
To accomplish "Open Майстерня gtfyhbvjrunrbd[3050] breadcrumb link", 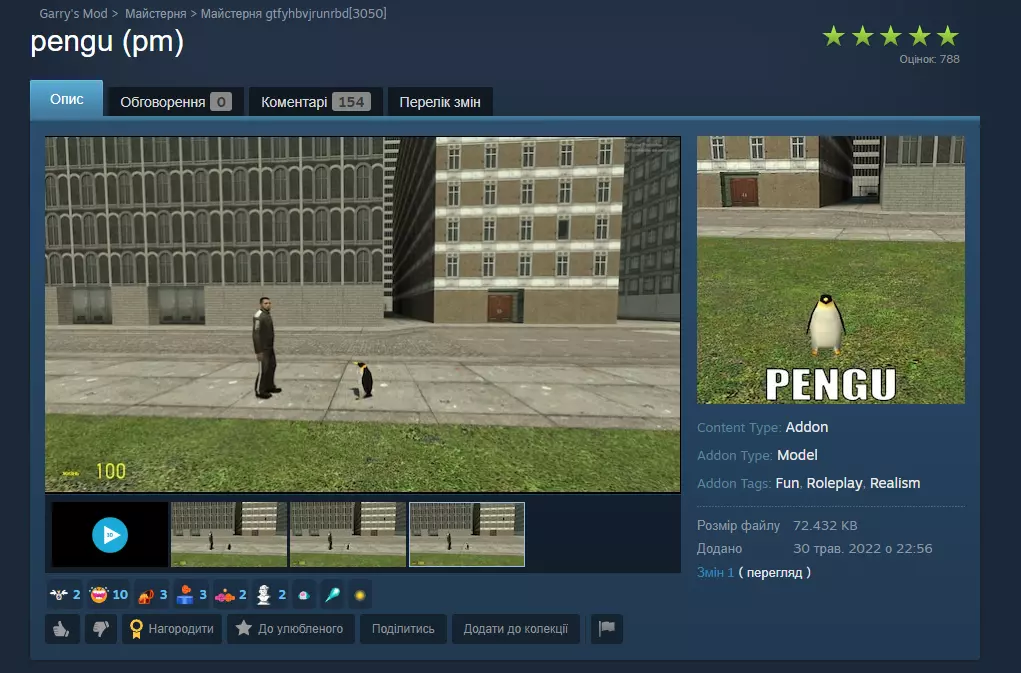I will click(293, 14).
